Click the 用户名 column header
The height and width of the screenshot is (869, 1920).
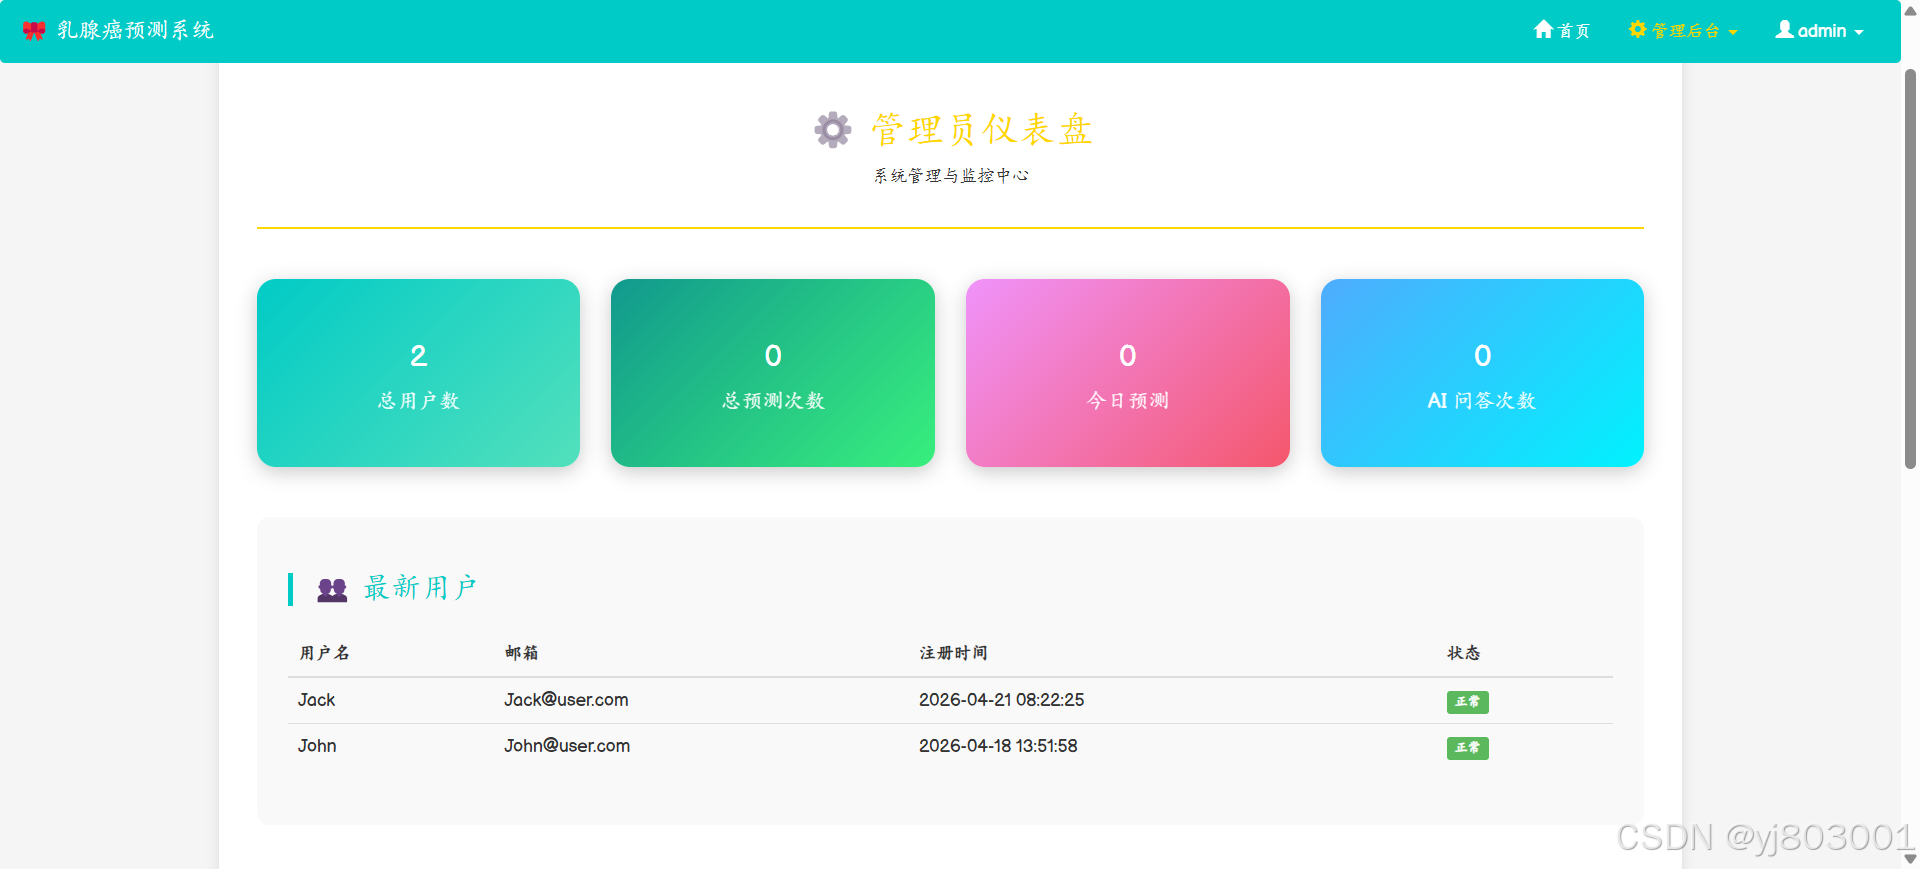325,653
